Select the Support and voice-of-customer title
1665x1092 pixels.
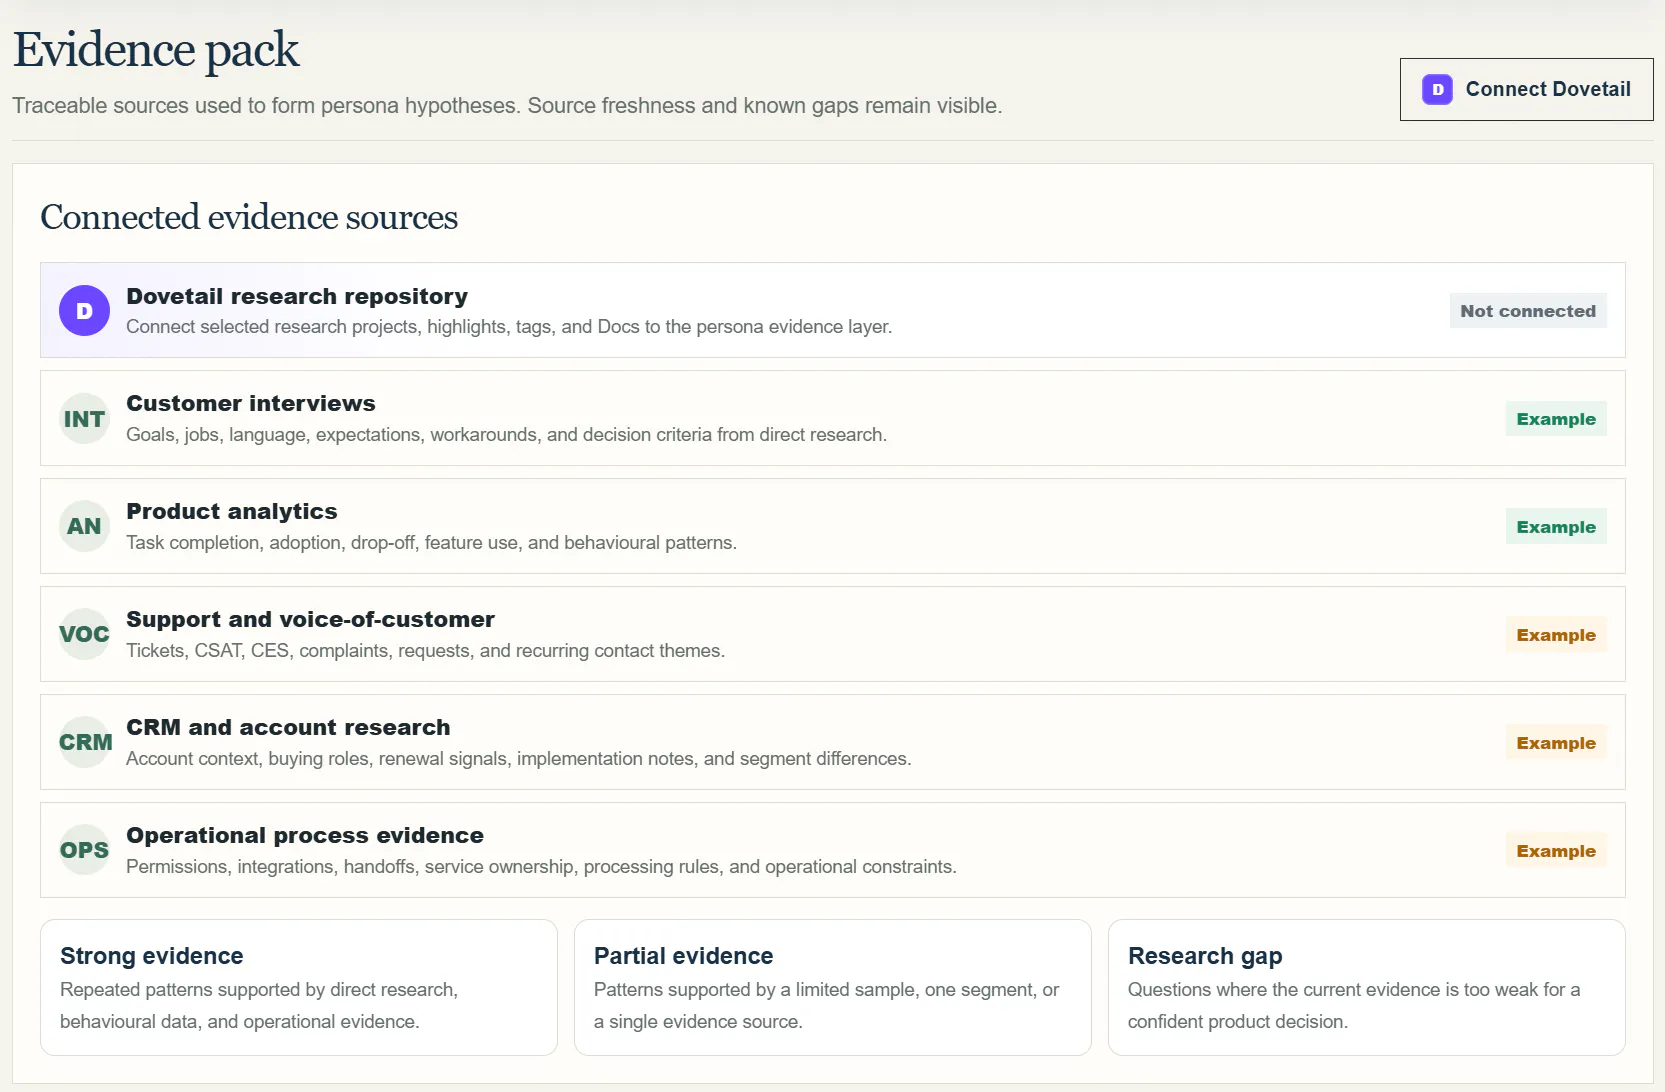310,619
